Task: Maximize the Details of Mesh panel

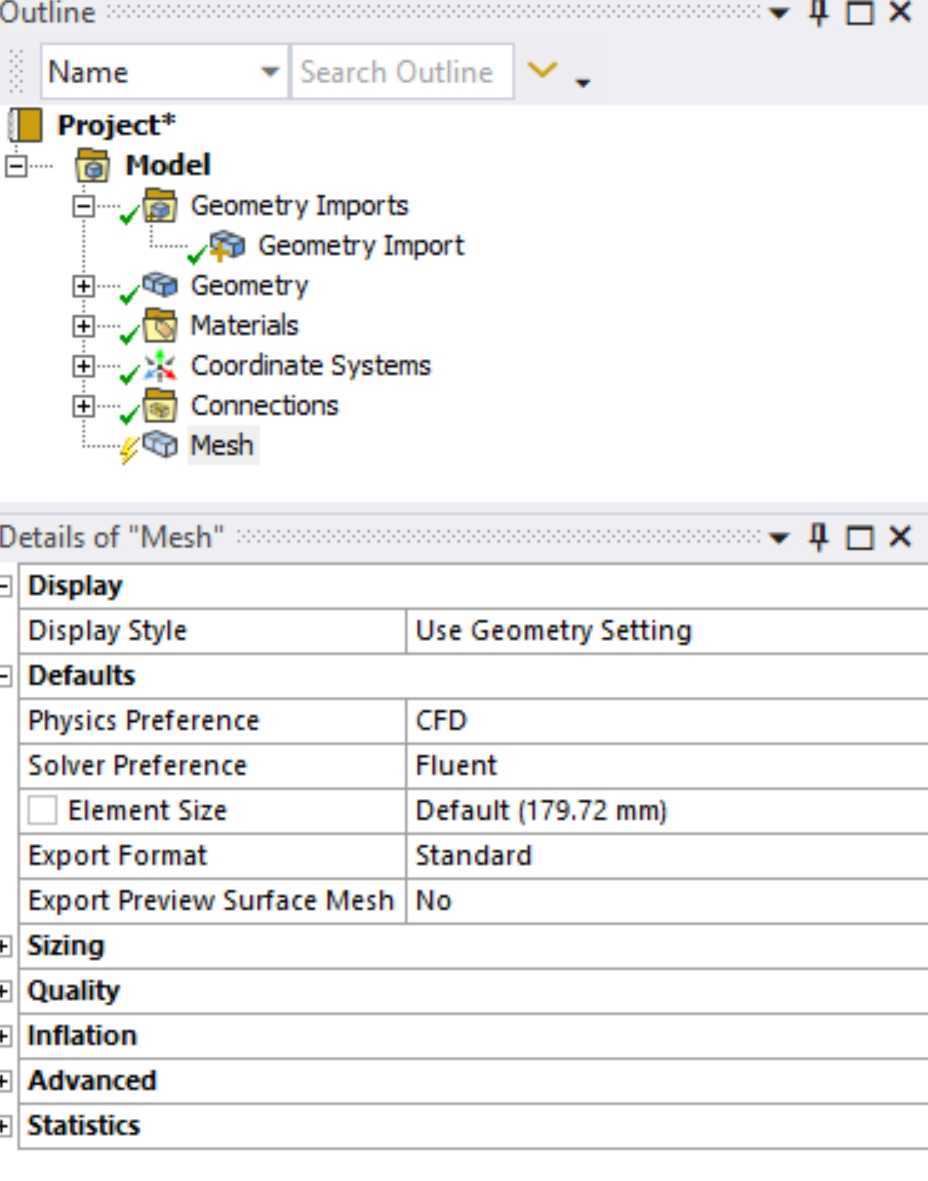Action: click(x=860, y=538)
